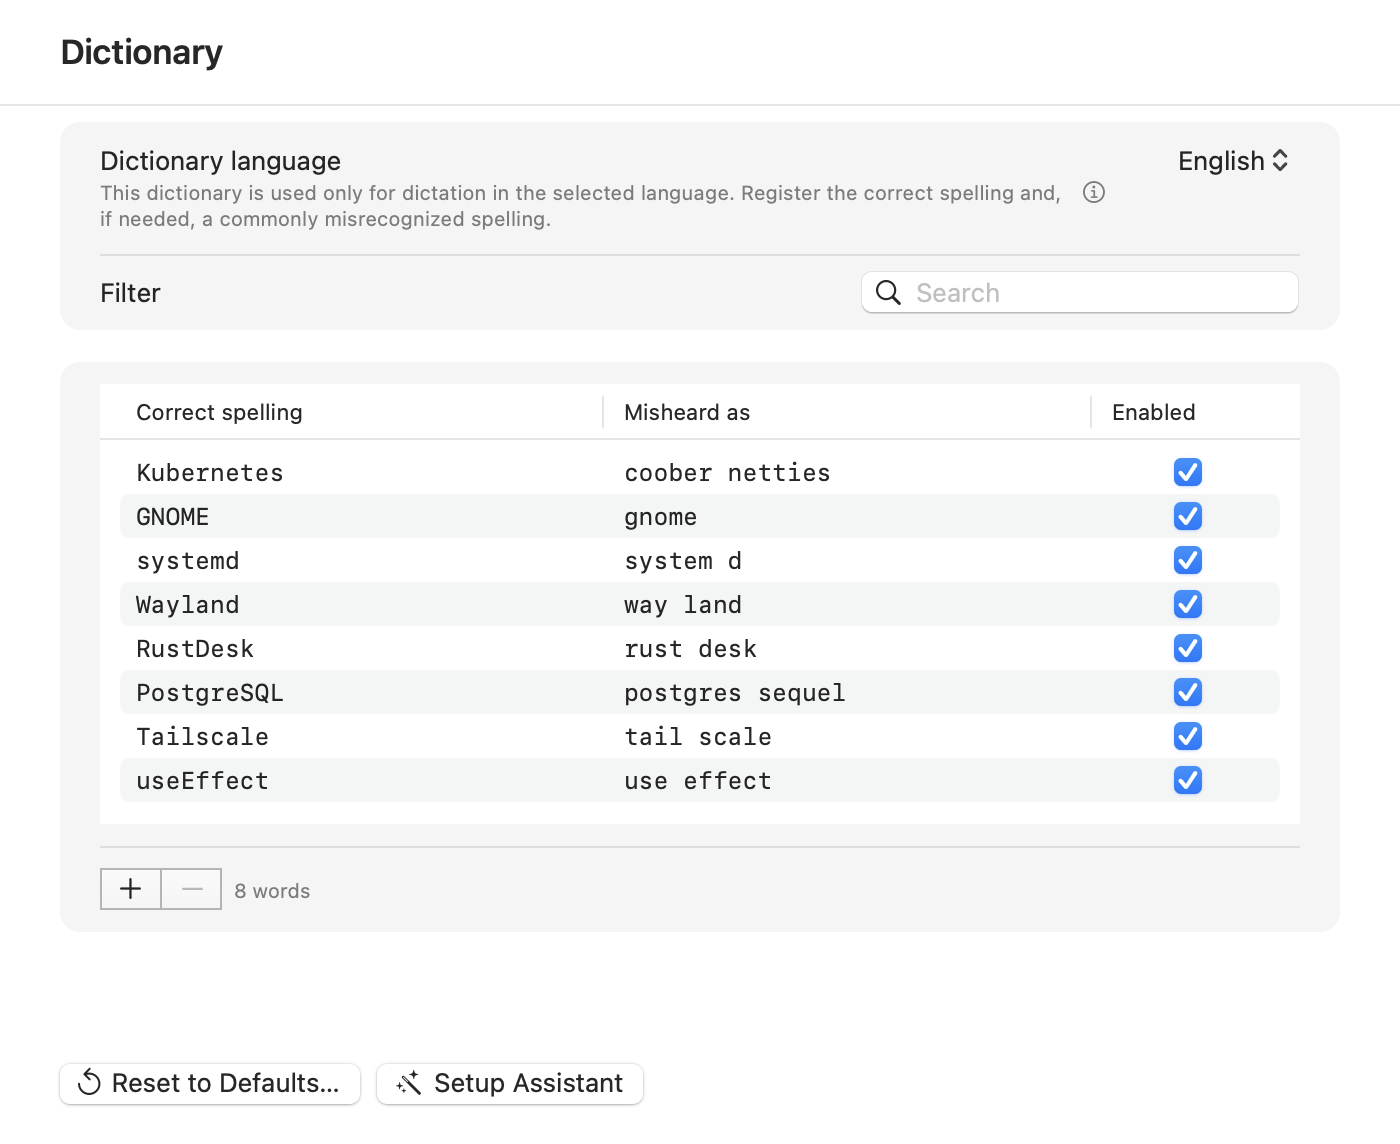This screenshot has width=1400, height=1144.
Task: Click the magnifying glass search icon
Action: tap(888, 292)
